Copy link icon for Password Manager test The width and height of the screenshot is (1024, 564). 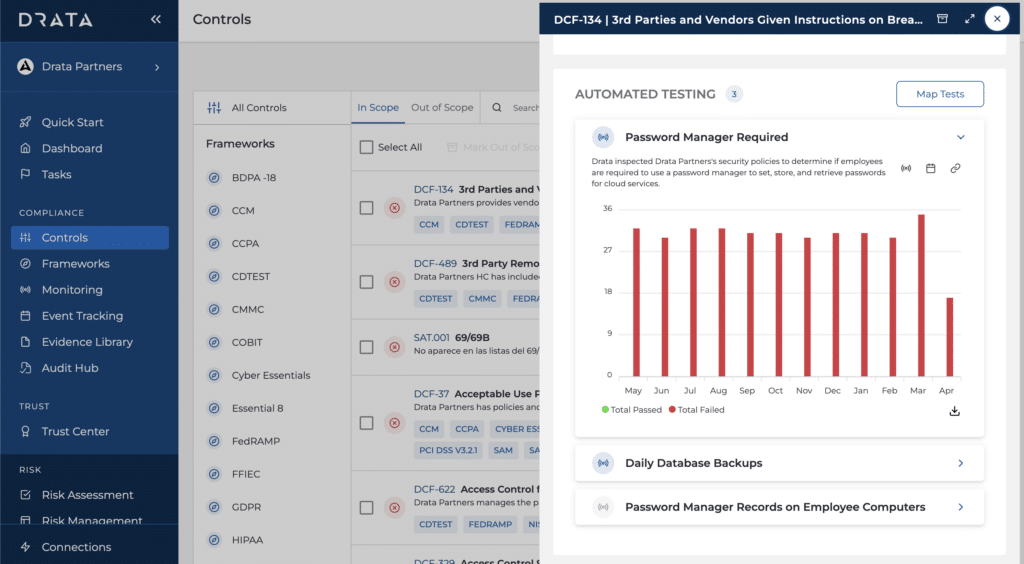tap(955, 168)
